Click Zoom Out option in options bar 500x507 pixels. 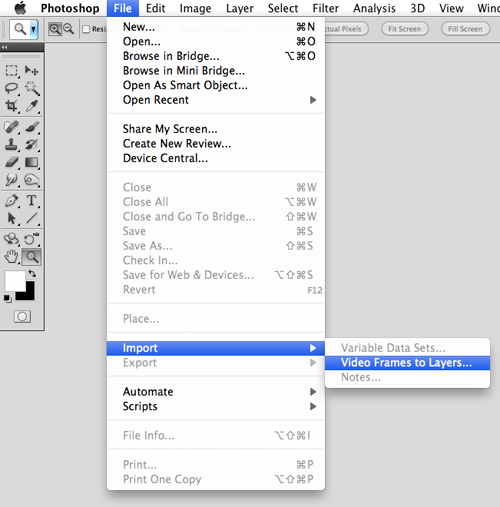pos(68,29)
